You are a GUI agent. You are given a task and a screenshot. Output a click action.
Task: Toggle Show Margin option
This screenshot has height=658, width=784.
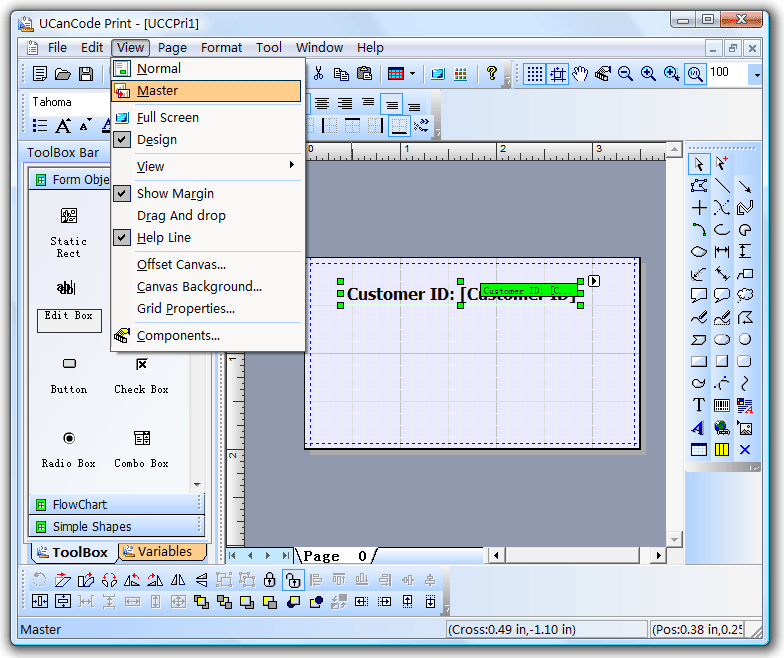point(206,194)
